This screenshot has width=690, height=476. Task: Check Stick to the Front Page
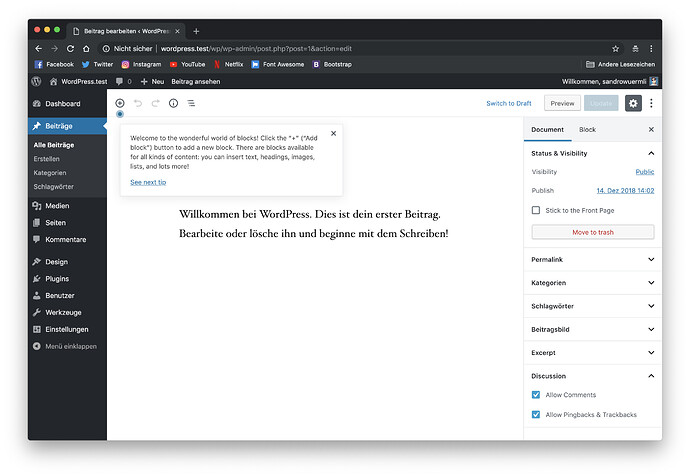pyautogui.click(x=536, y=210)
